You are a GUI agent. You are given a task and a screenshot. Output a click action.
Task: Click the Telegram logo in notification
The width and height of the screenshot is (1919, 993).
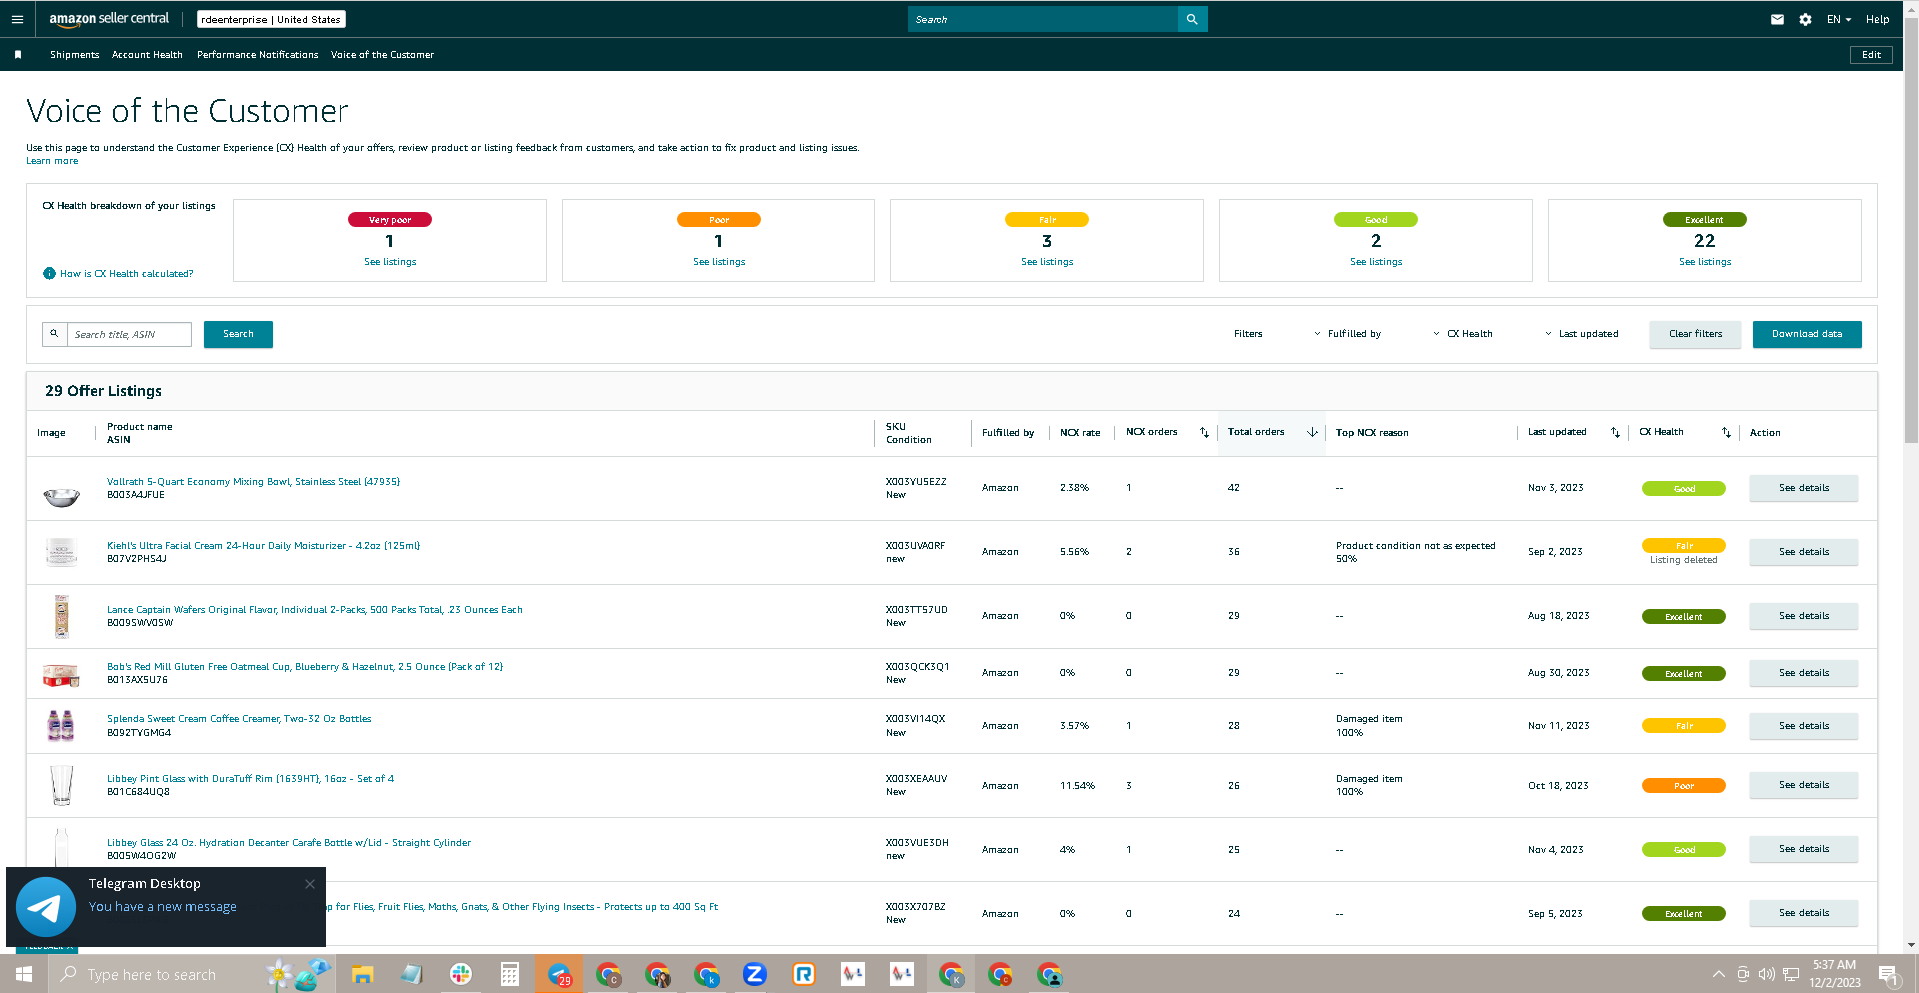click(x=46, y=907)
